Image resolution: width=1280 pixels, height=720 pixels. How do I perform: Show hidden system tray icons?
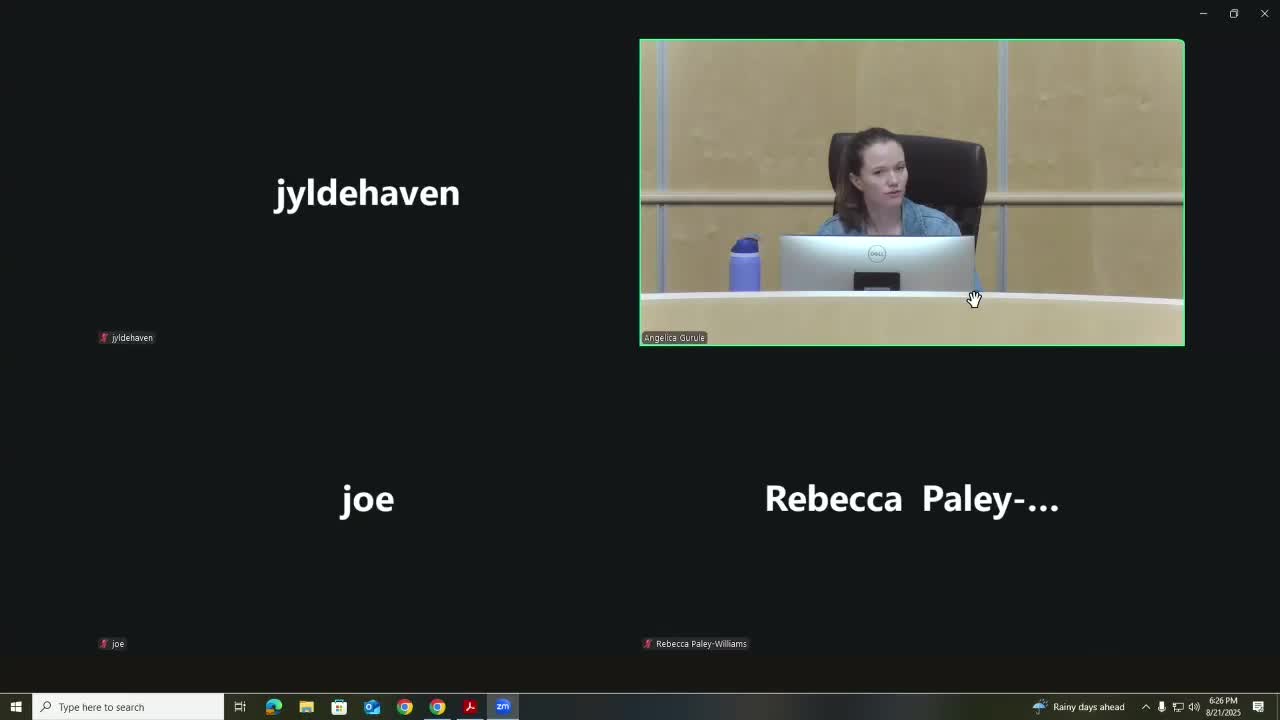(1146, 707)
